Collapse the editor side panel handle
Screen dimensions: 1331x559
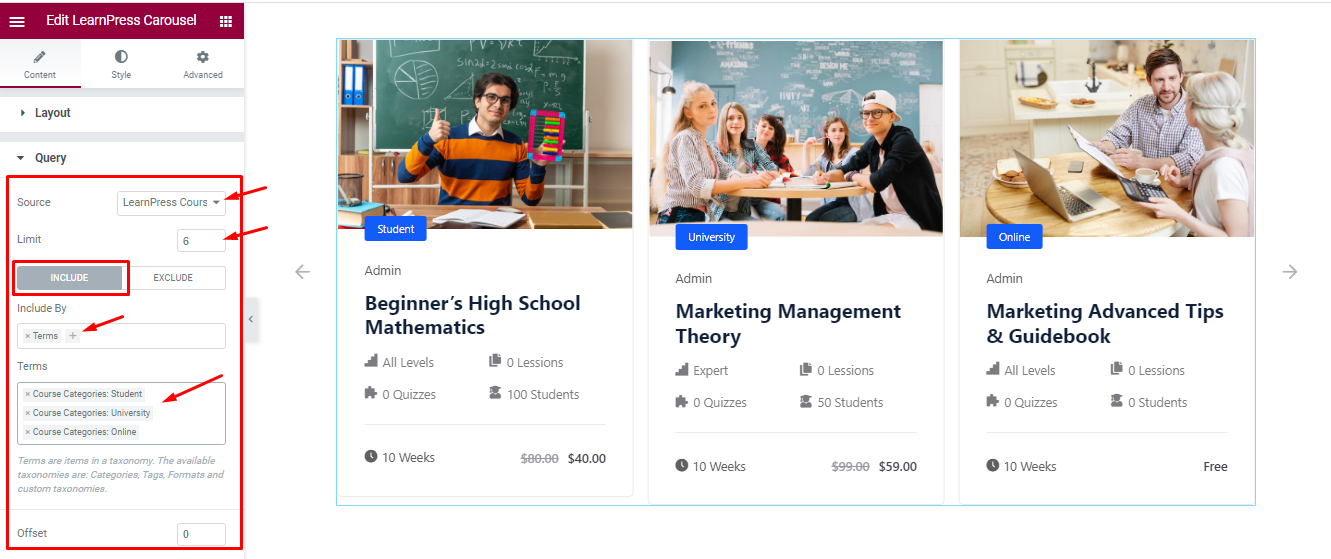[x=251, y=319]
